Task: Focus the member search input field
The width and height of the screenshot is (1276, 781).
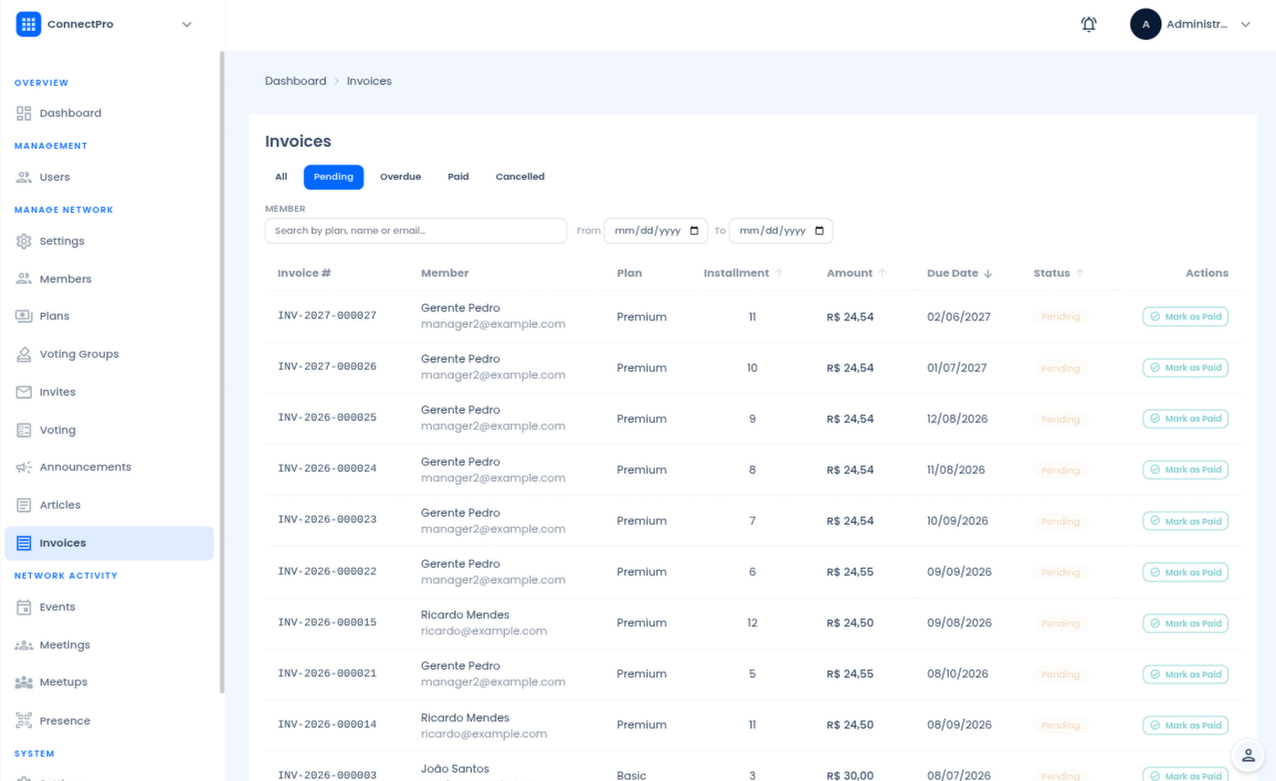Action: tap(416, 231)
